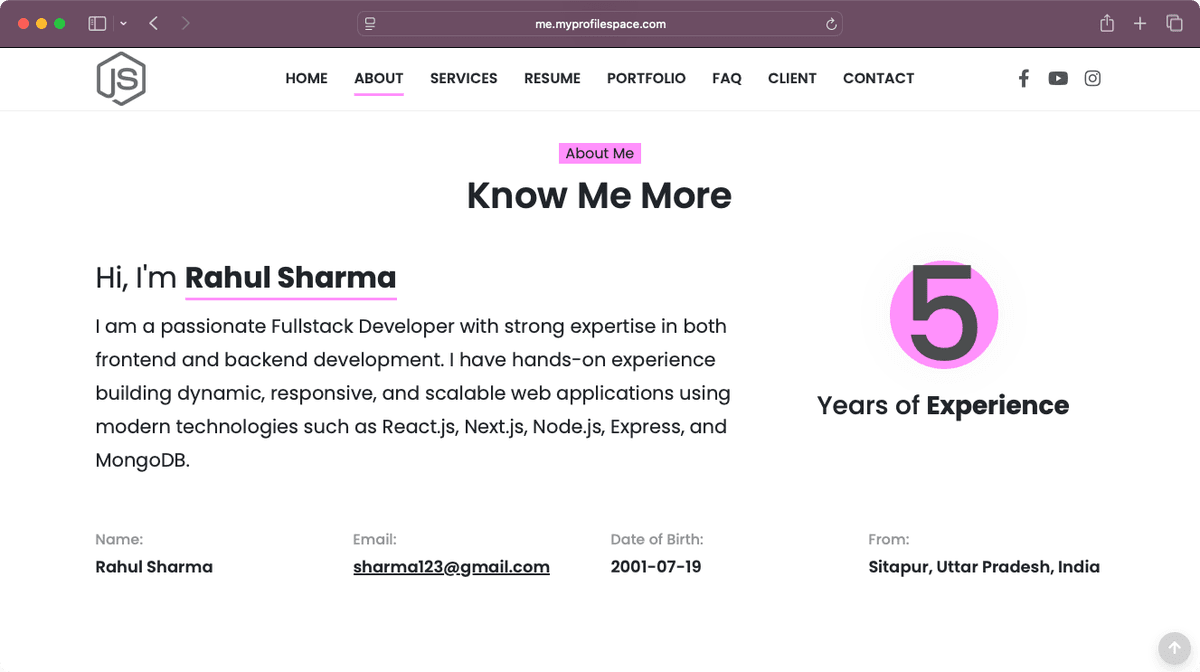Go to the HOME menu item
The image size is (1200, 672).
[x=306, y=78]
